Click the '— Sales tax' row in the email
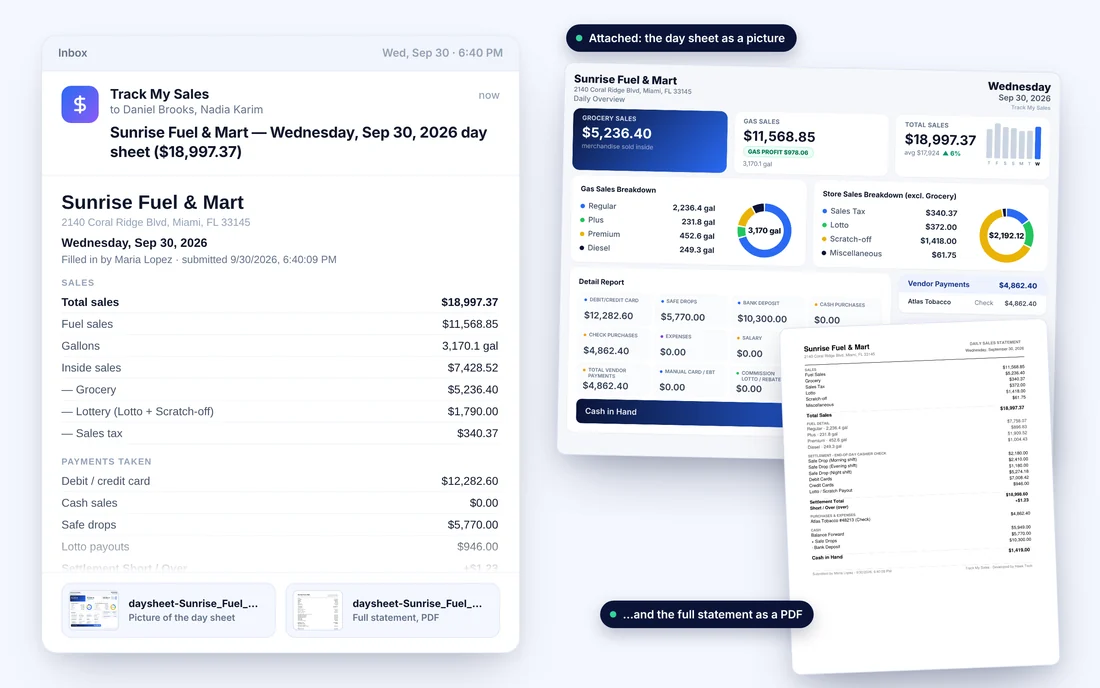 (280, 433)
